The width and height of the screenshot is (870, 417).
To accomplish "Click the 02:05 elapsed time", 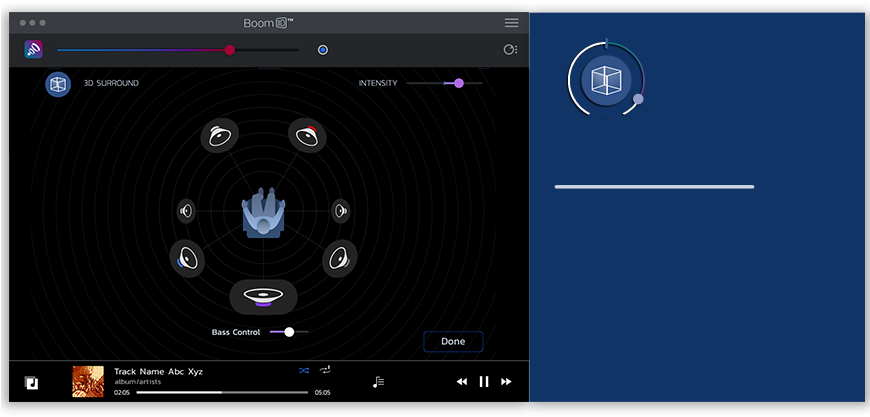I will point(122,393).
